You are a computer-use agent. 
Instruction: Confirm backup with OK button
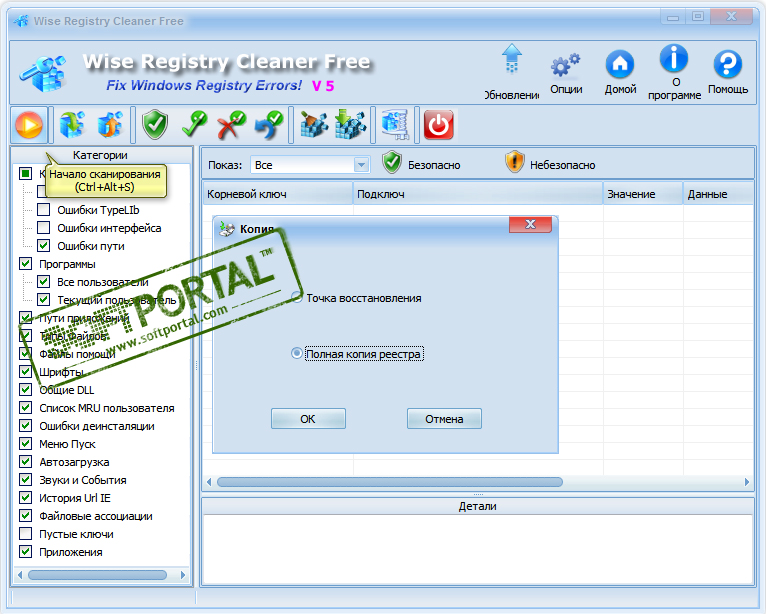pyautogui.click(x=308, y=419)
